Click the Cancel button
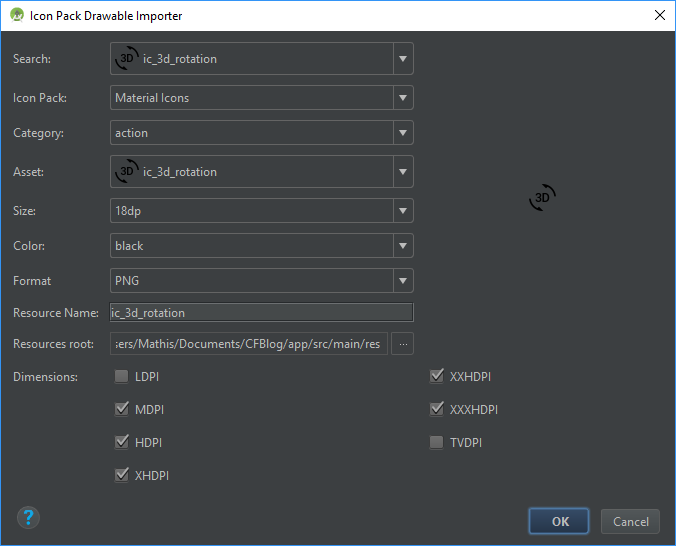This screenshot has height=546, width=676. click(630, 521)
